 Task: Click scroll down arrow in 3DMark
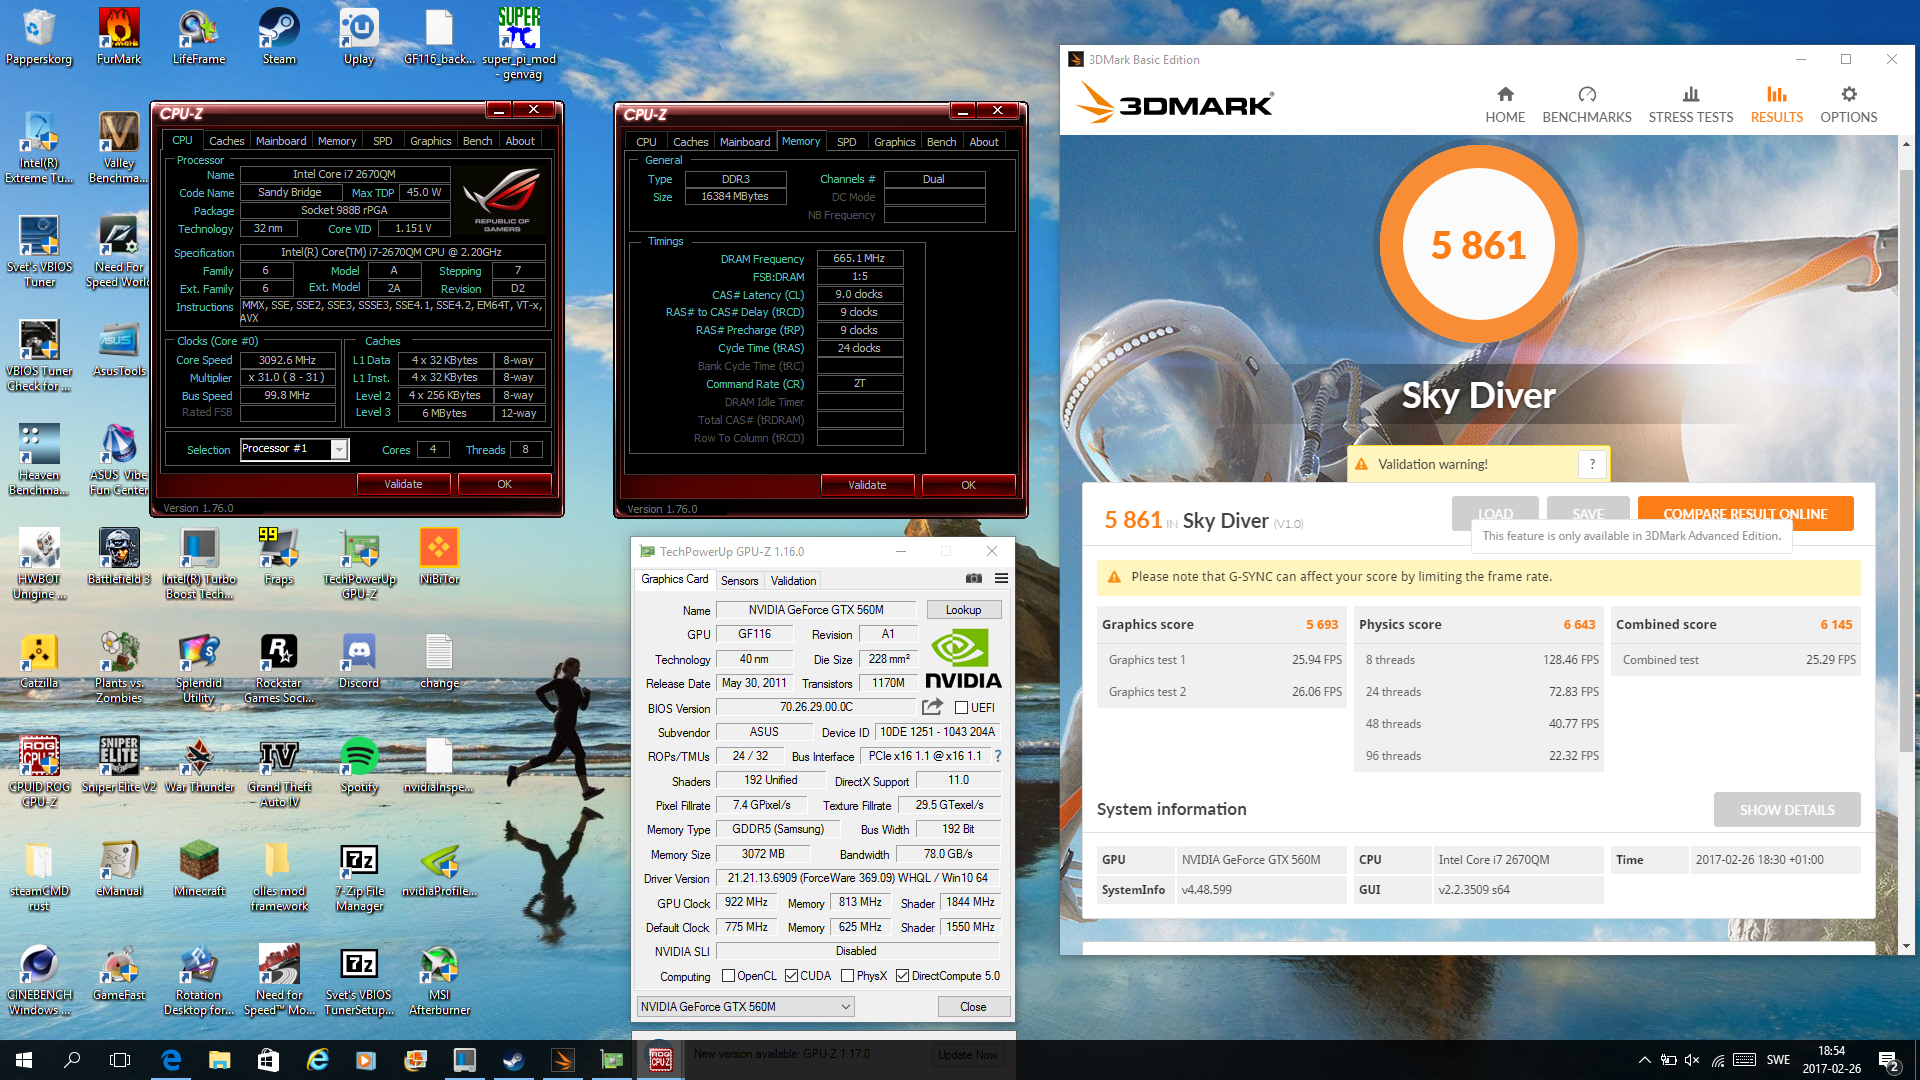point(1906,946)
